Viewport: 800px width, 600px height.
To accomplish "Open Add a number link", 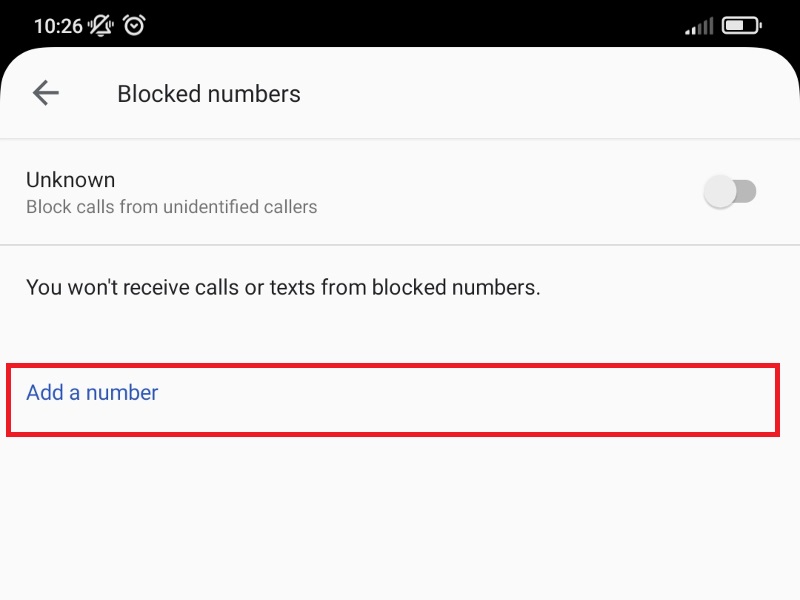I will click(x=92, y=392).
